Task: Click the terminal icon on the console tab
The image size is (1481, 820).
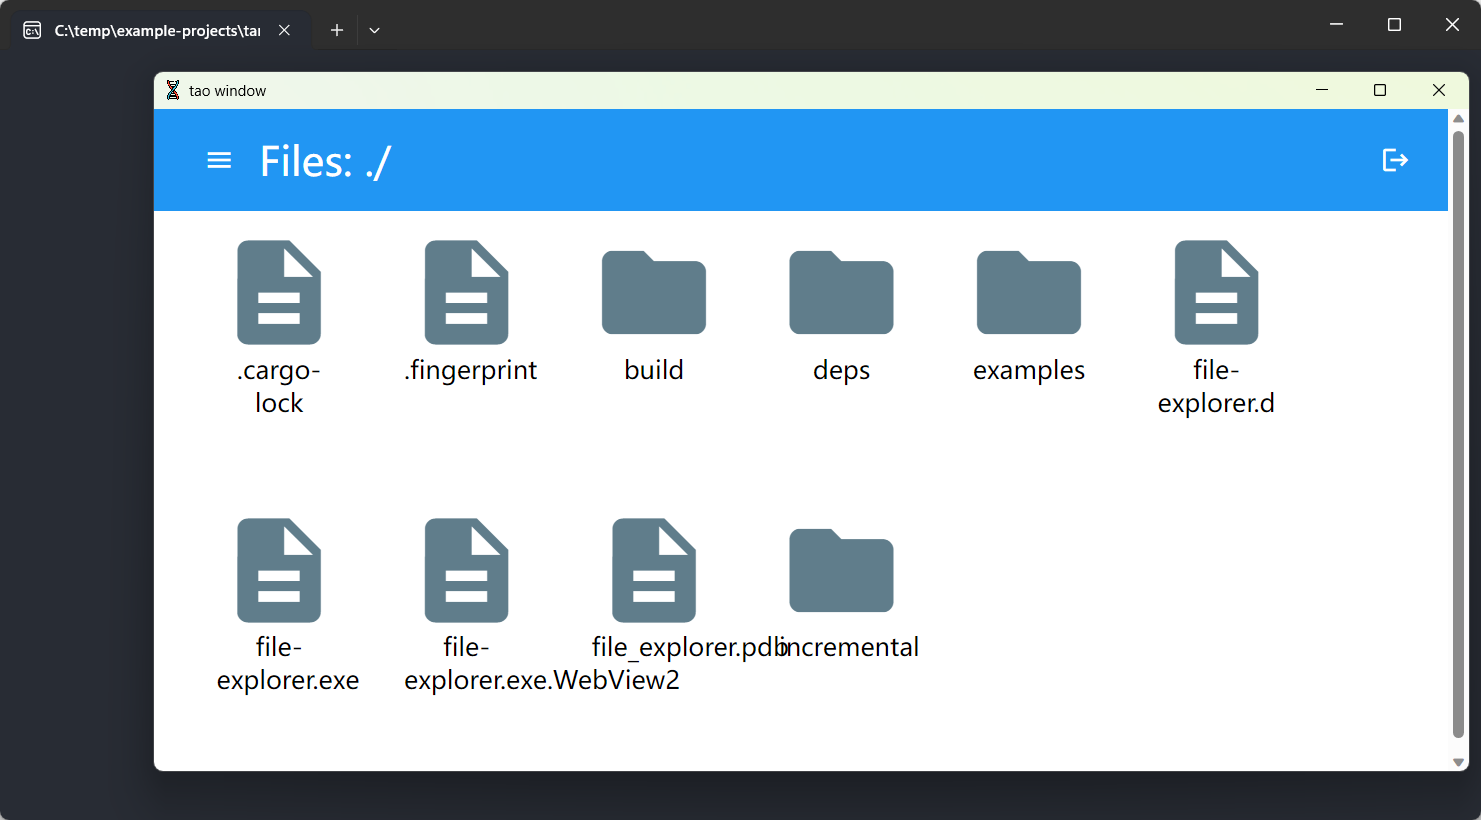Action: (30, 30)
